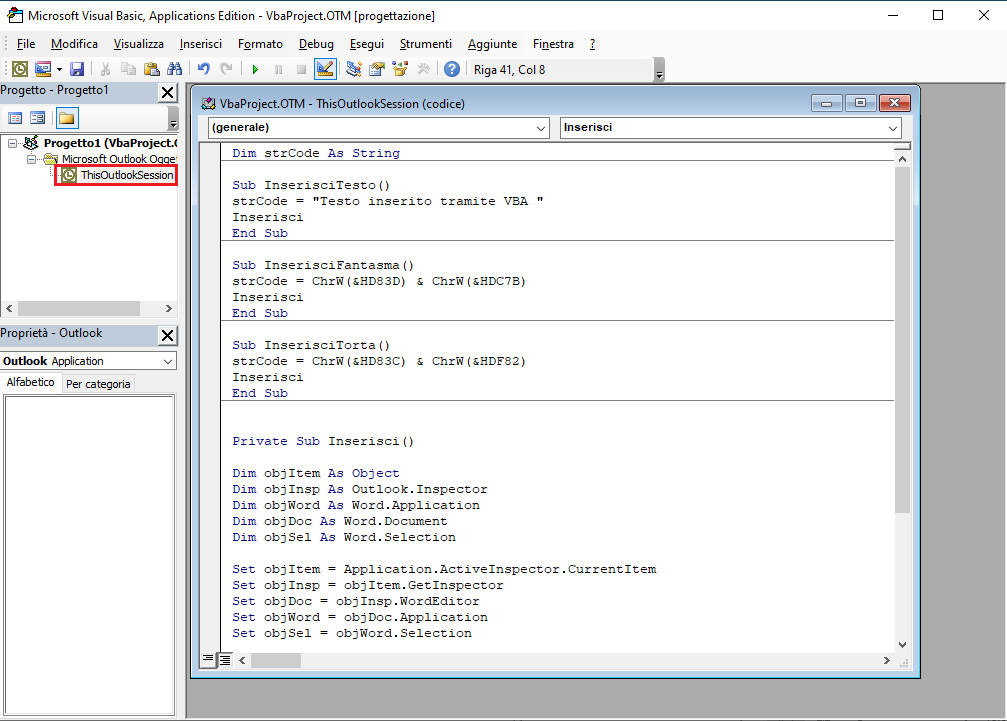Click the code window horizontal scrollbar thumb

coord(276,660)
